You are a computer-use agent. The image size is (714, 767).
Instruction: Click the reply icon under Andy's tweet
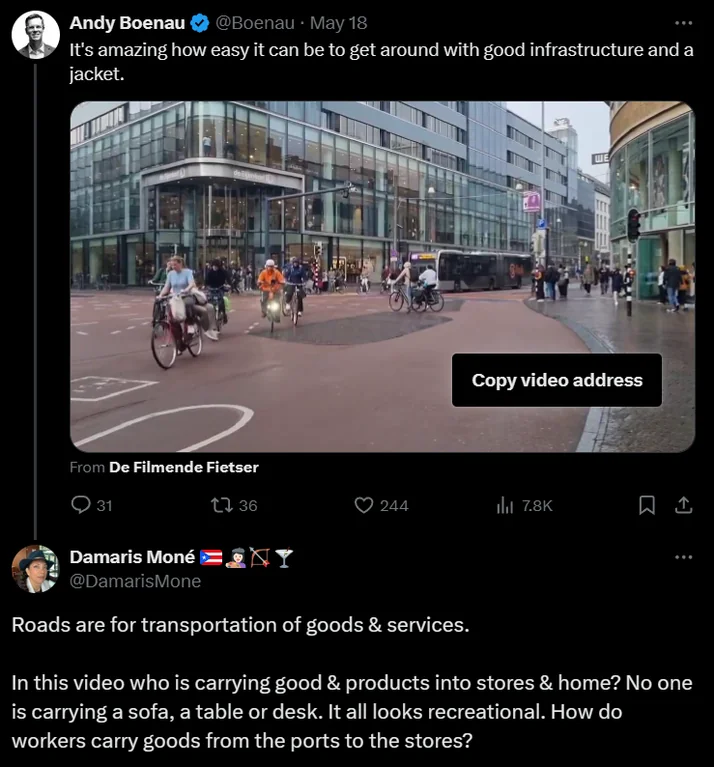coord(82,505)
